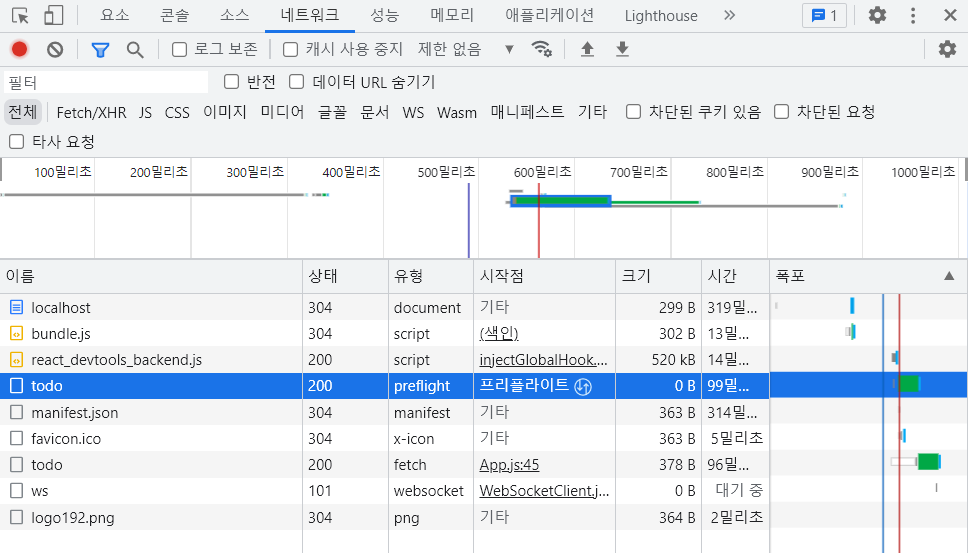Select the ws websocket request row

(x=384, y=491)
